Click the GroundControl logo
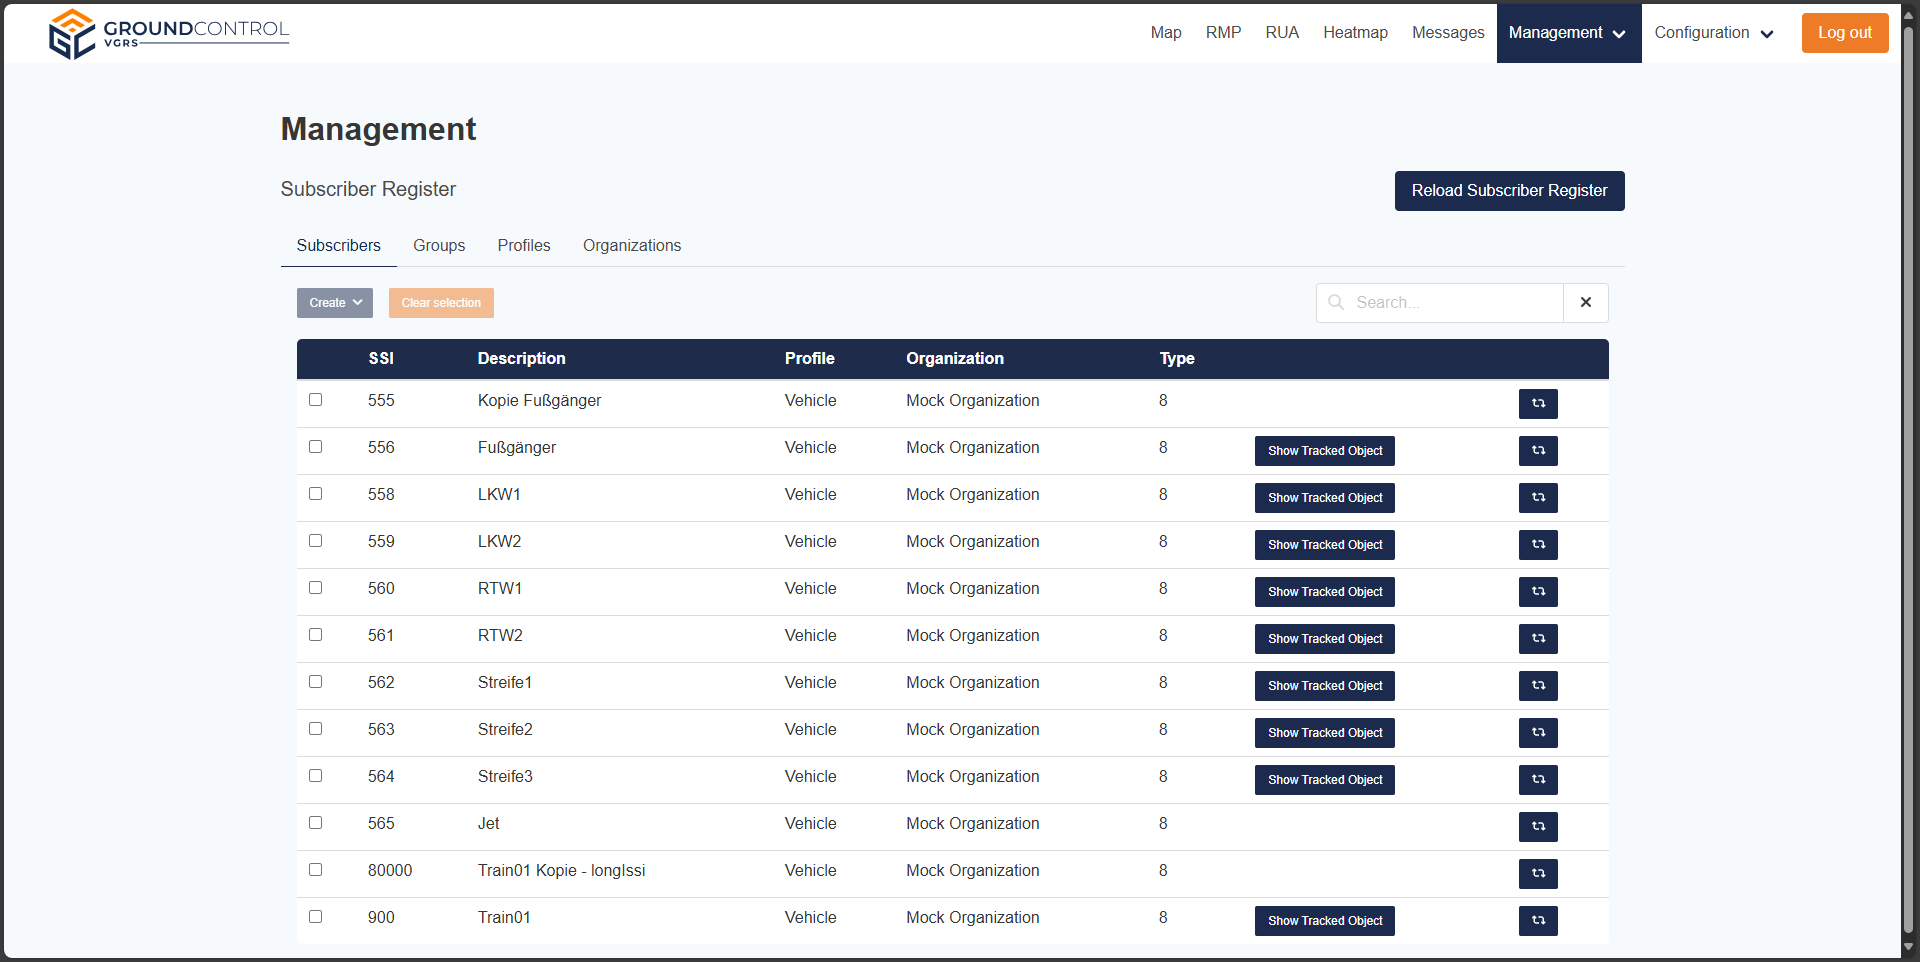 pyautogui.click(x=168, y=34)
